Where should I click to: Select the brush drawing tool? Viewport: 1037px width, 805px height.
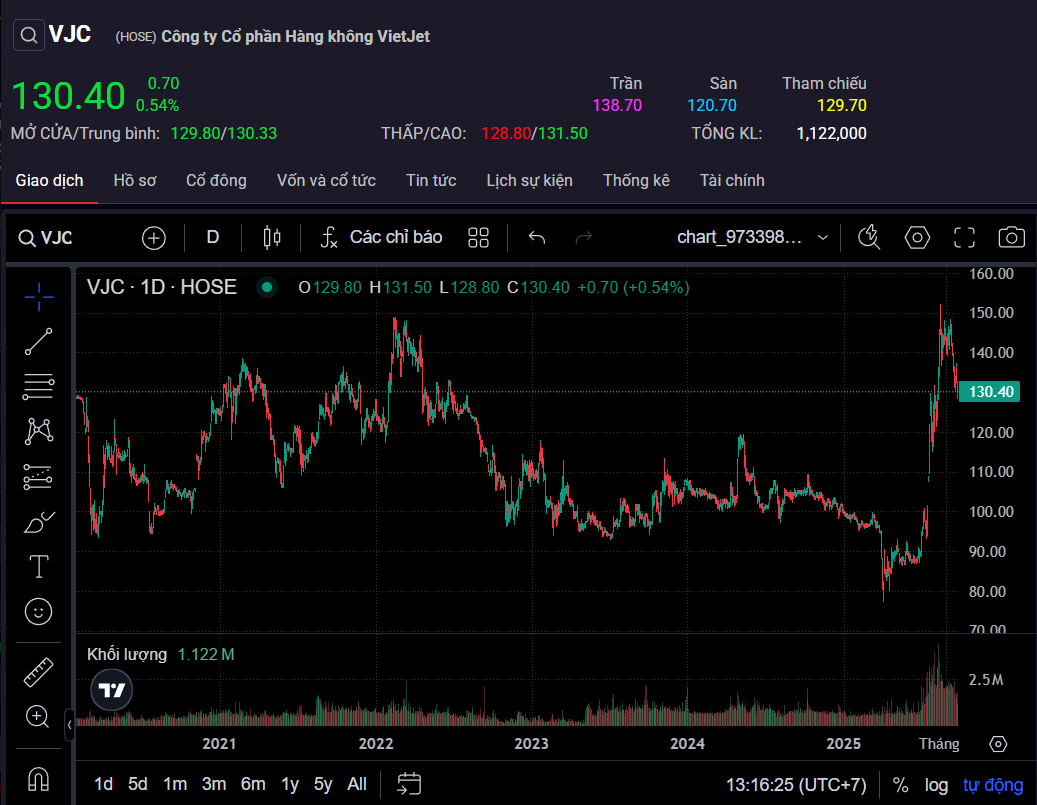click(38, 522)
